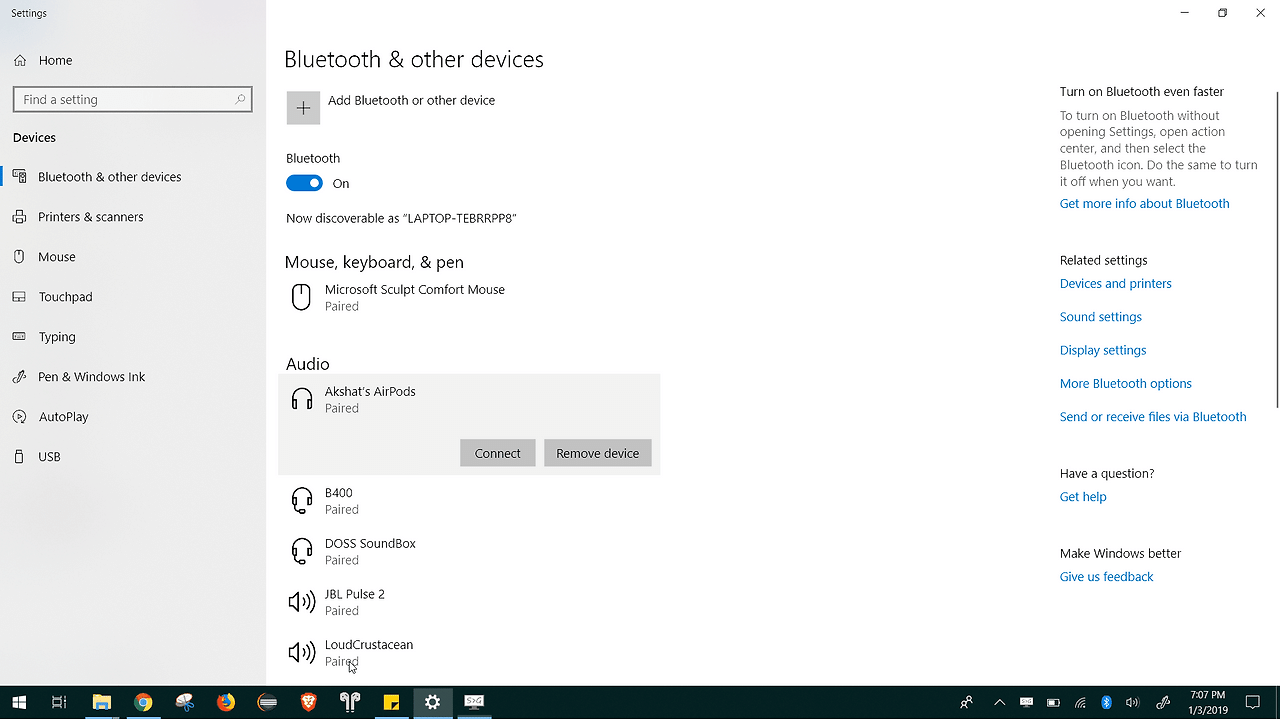This screenshot has width=1280, height=719.
Task: Launch Firefox from the taskbar
Action: click(226, 702)
